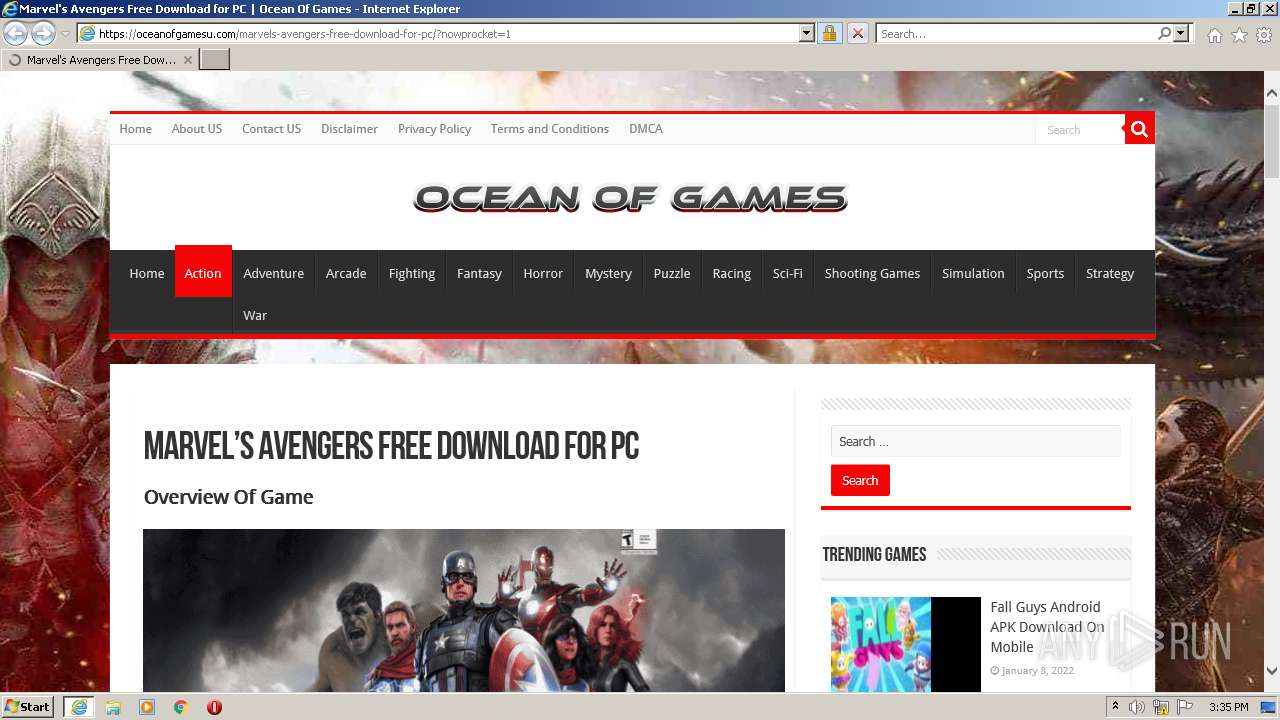Click the Marvel's Avengers Free Download heading
This screenshot has width=1280, height=720.
click(x=391, y=446)
